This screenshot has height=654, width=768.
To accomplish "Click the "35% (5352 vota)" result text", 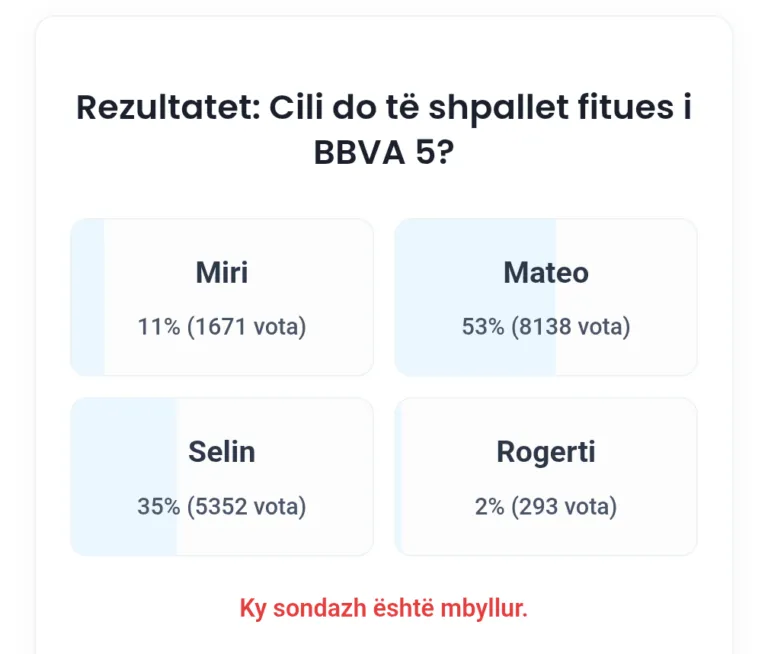I will click(222, 506).
